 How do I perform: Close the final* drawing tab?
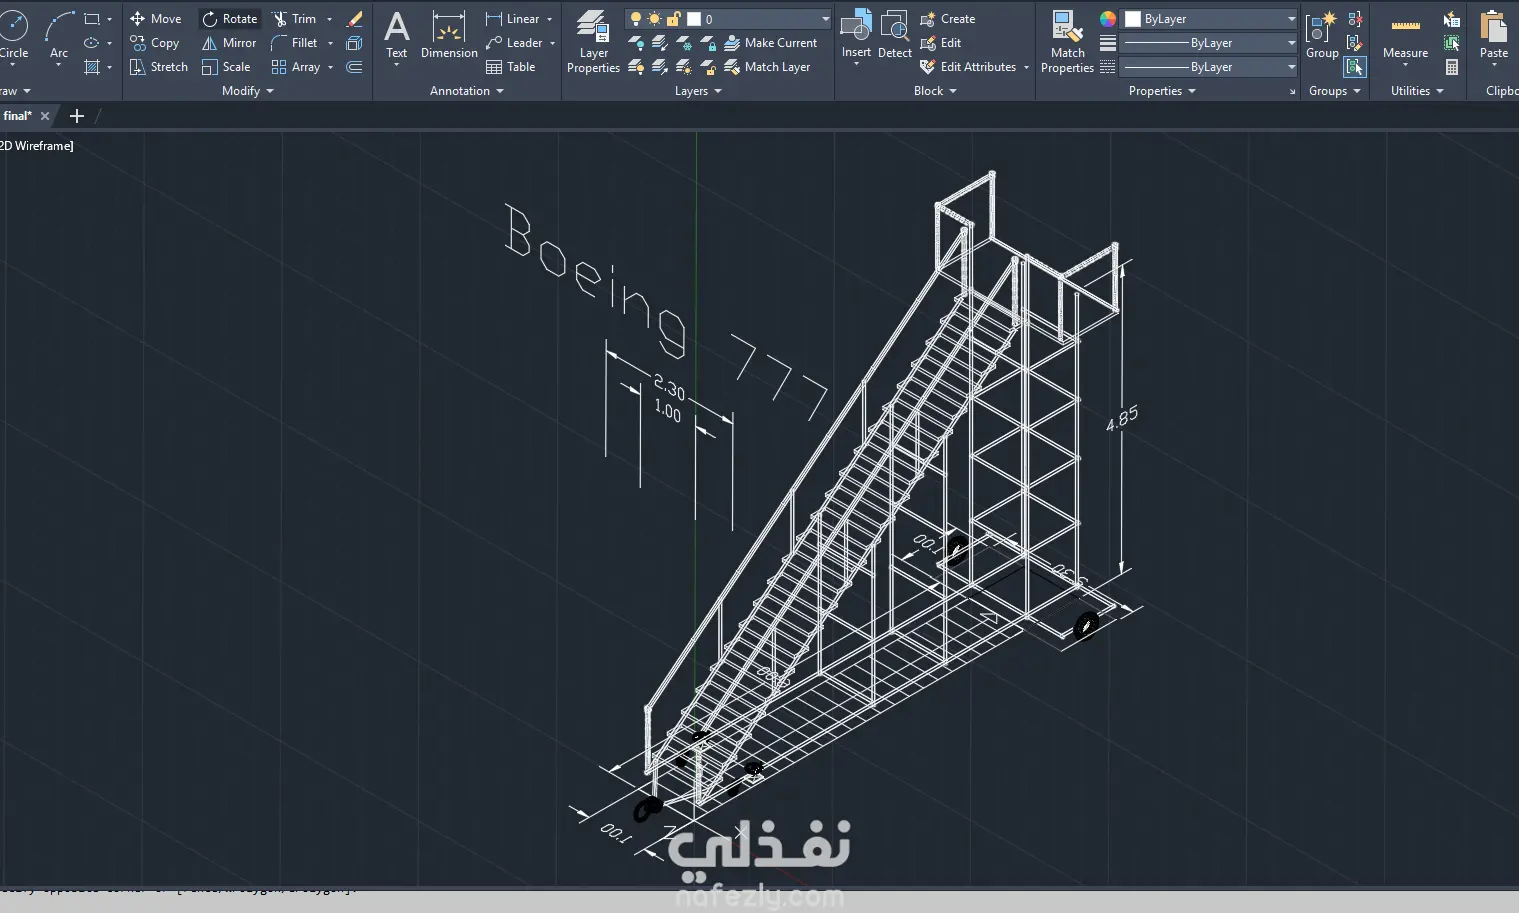[x=45, y=116]
